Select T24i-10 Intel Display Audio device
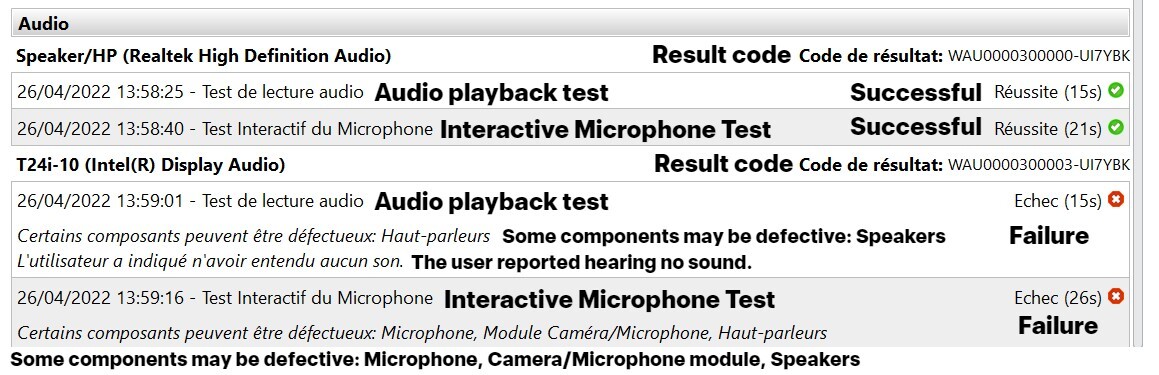Image resolution: width=1159 pixels, height=375 pixels. click(151, 164)
